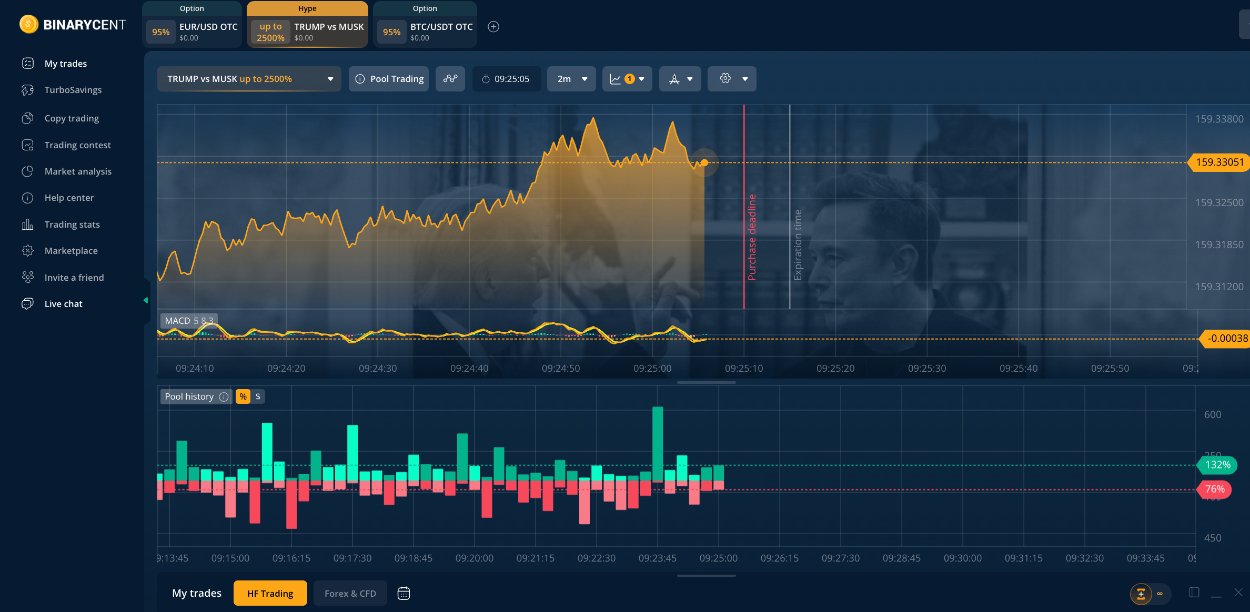Click the Binarycent logo
1250x612 pixels.
click(x=72, y=24)
